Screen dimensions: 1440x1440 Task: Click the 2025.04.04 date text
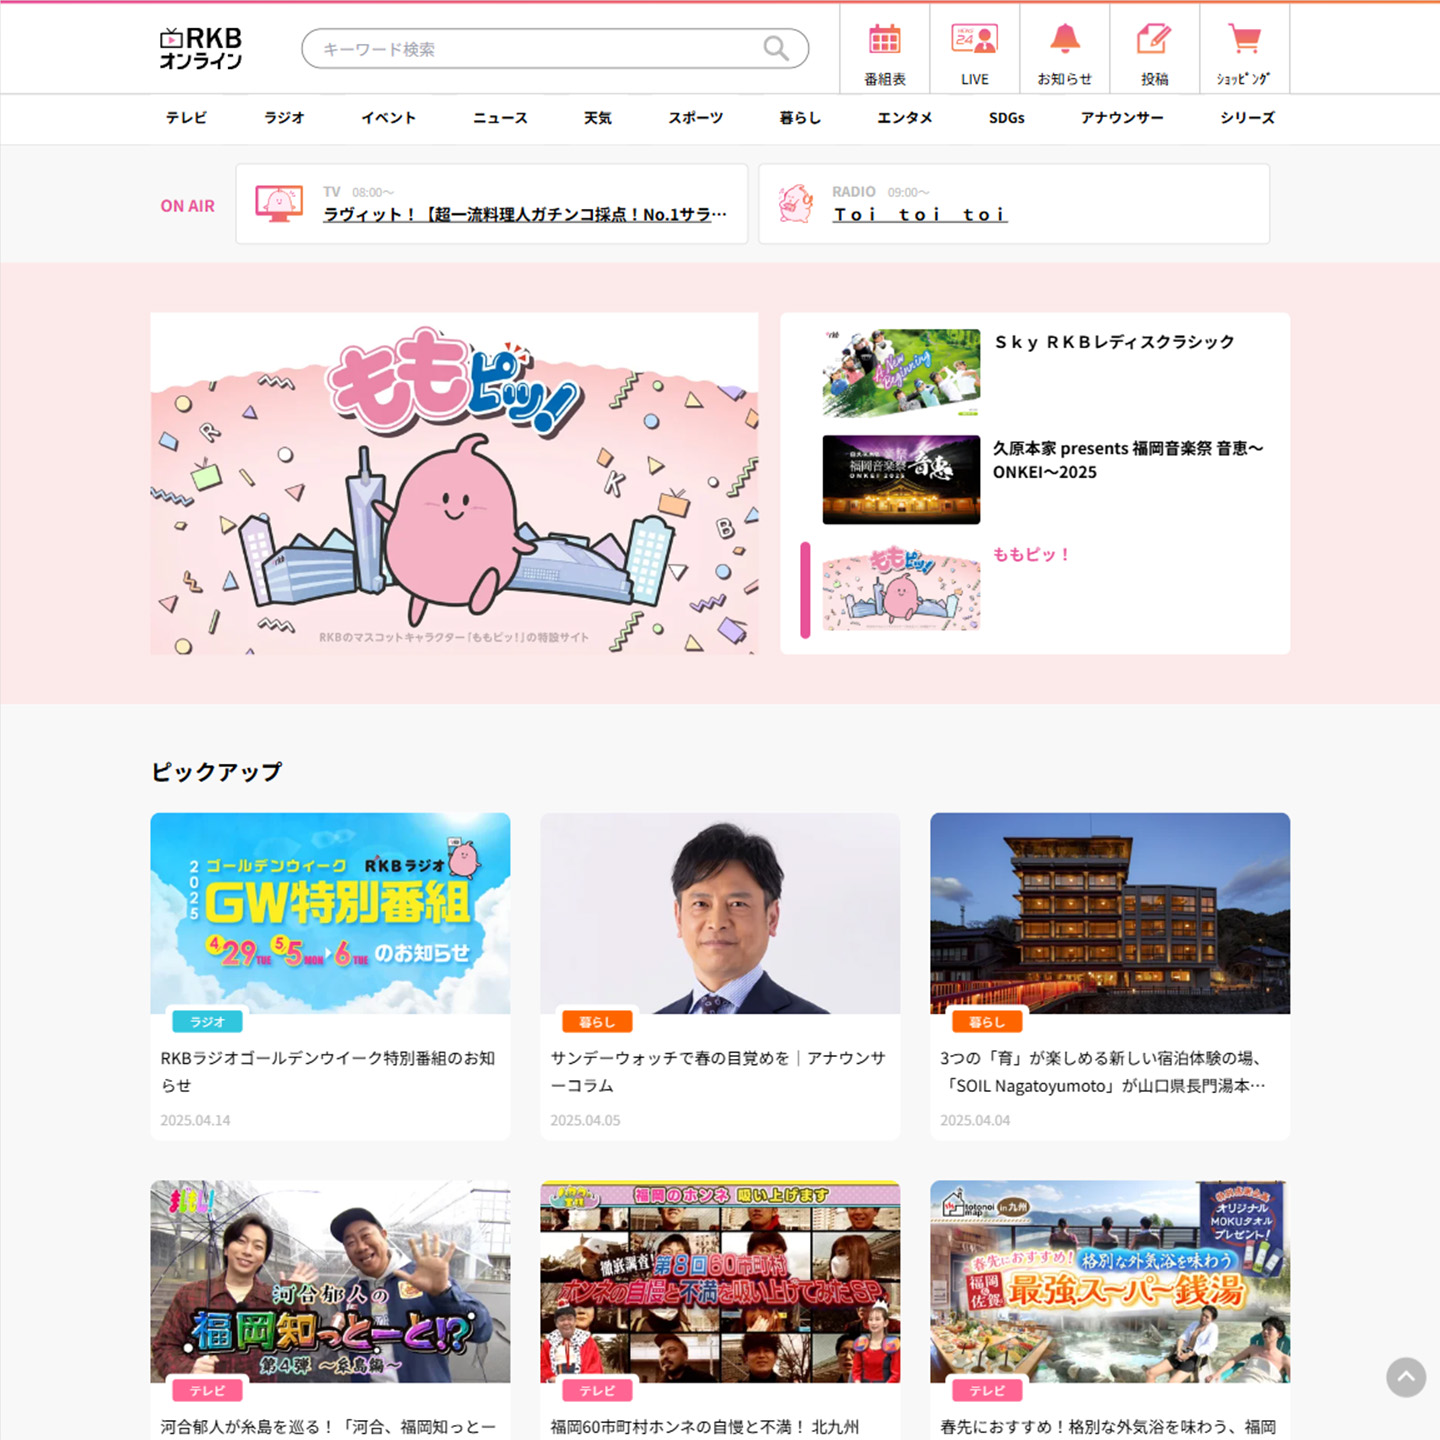975,1120
